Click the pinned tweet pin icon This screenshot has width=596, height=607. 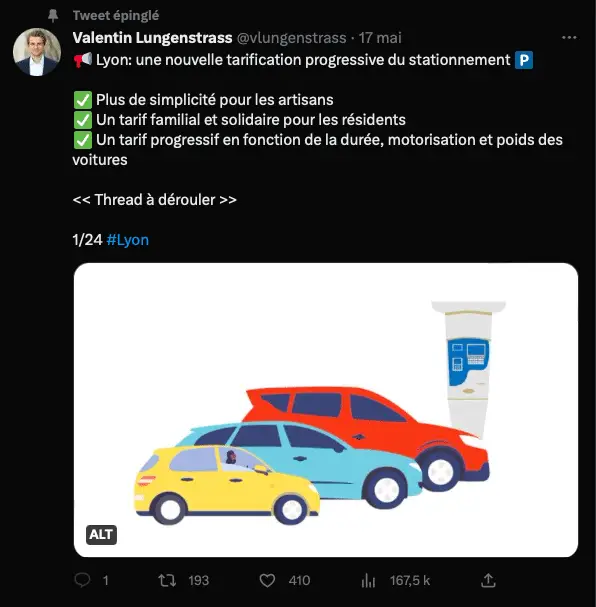click(53, 15)
